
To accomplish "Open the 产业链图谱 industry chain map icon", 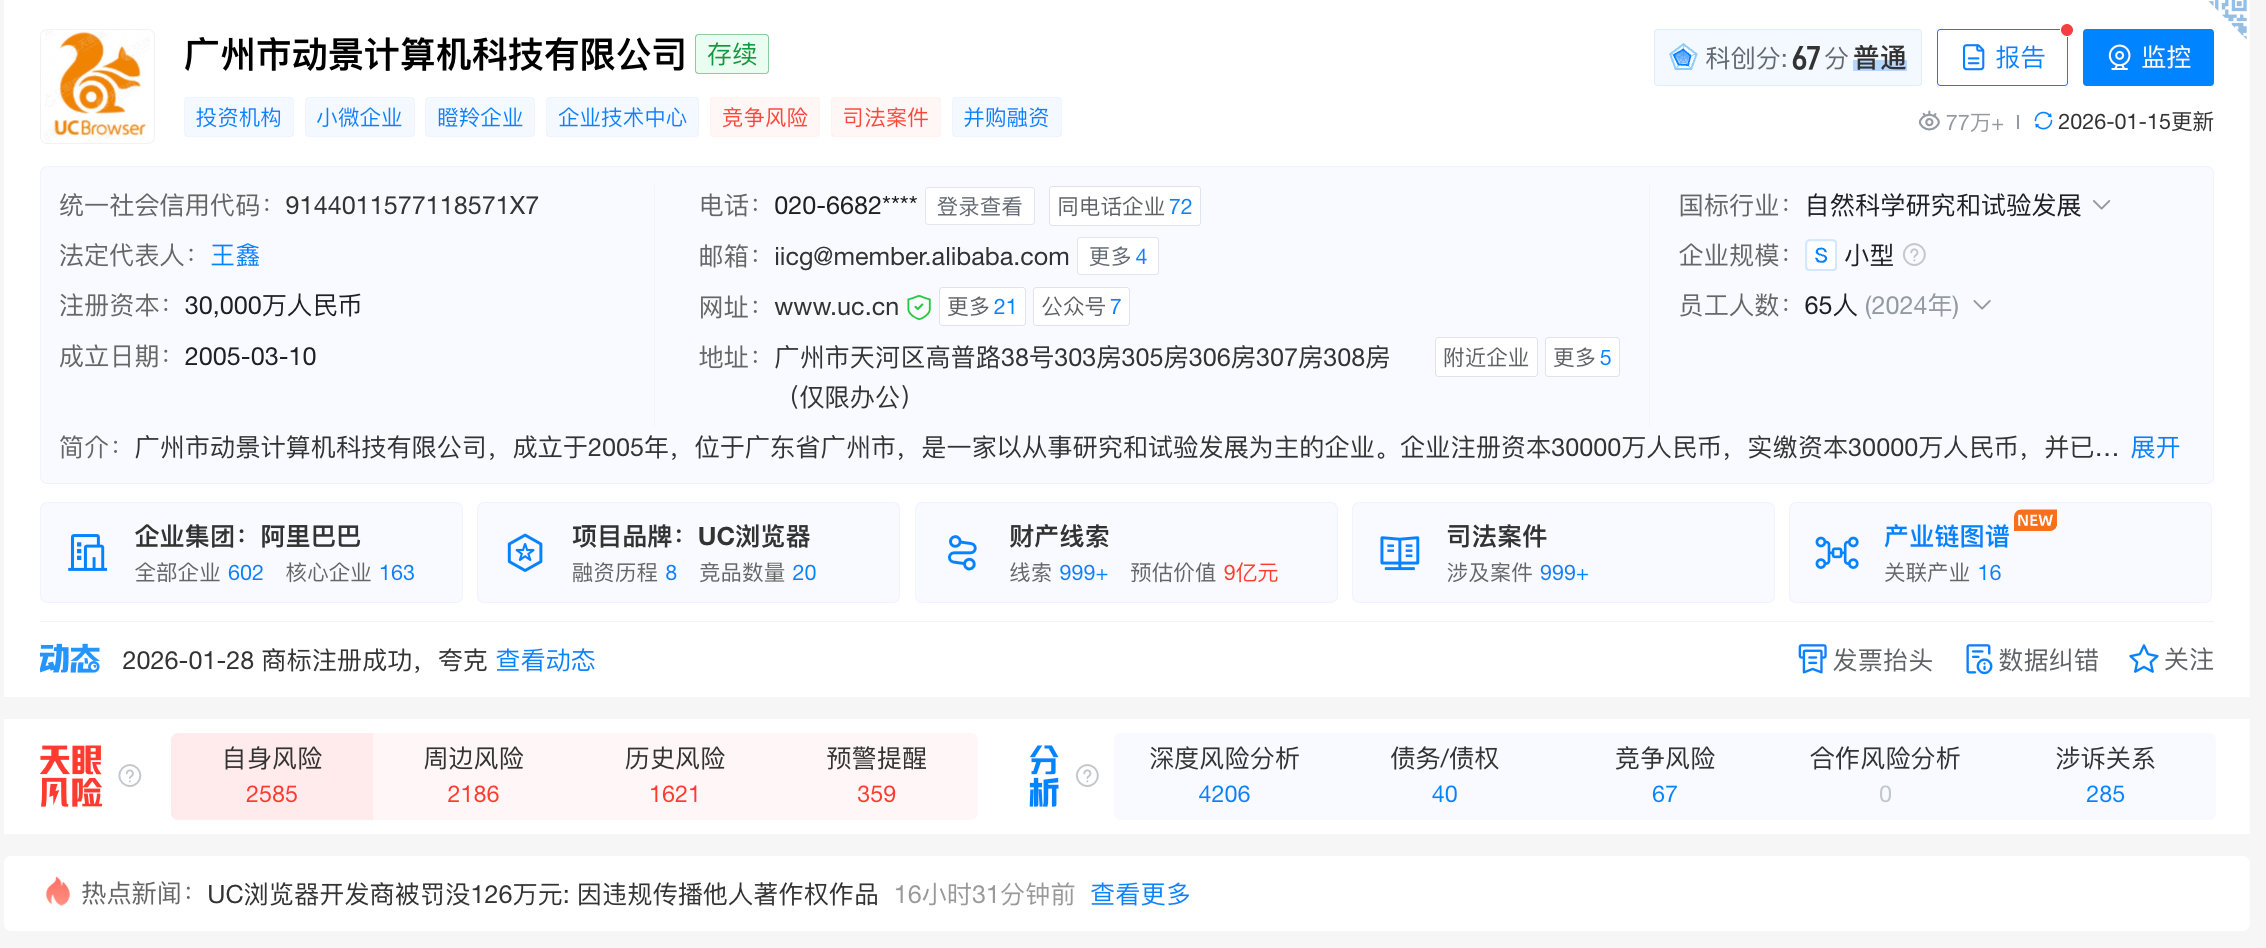I will [1836, 551].
